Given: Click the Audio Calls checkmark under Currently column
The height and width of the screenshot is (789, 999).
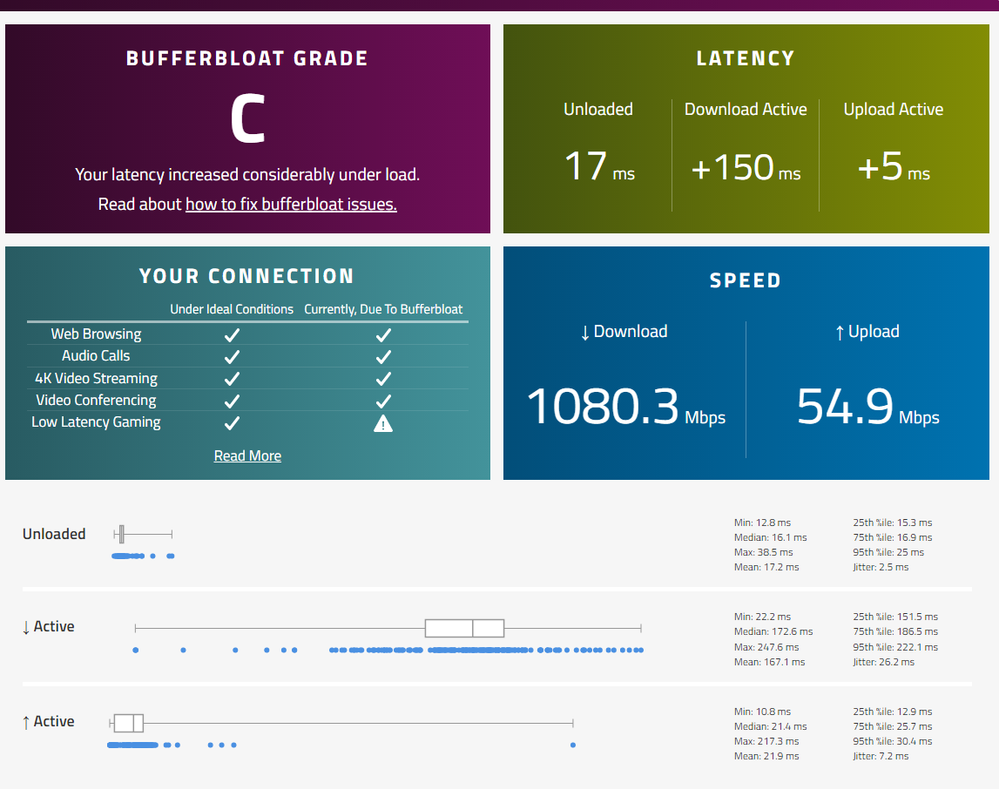Looking at the screenshot, I should point(383,356).
